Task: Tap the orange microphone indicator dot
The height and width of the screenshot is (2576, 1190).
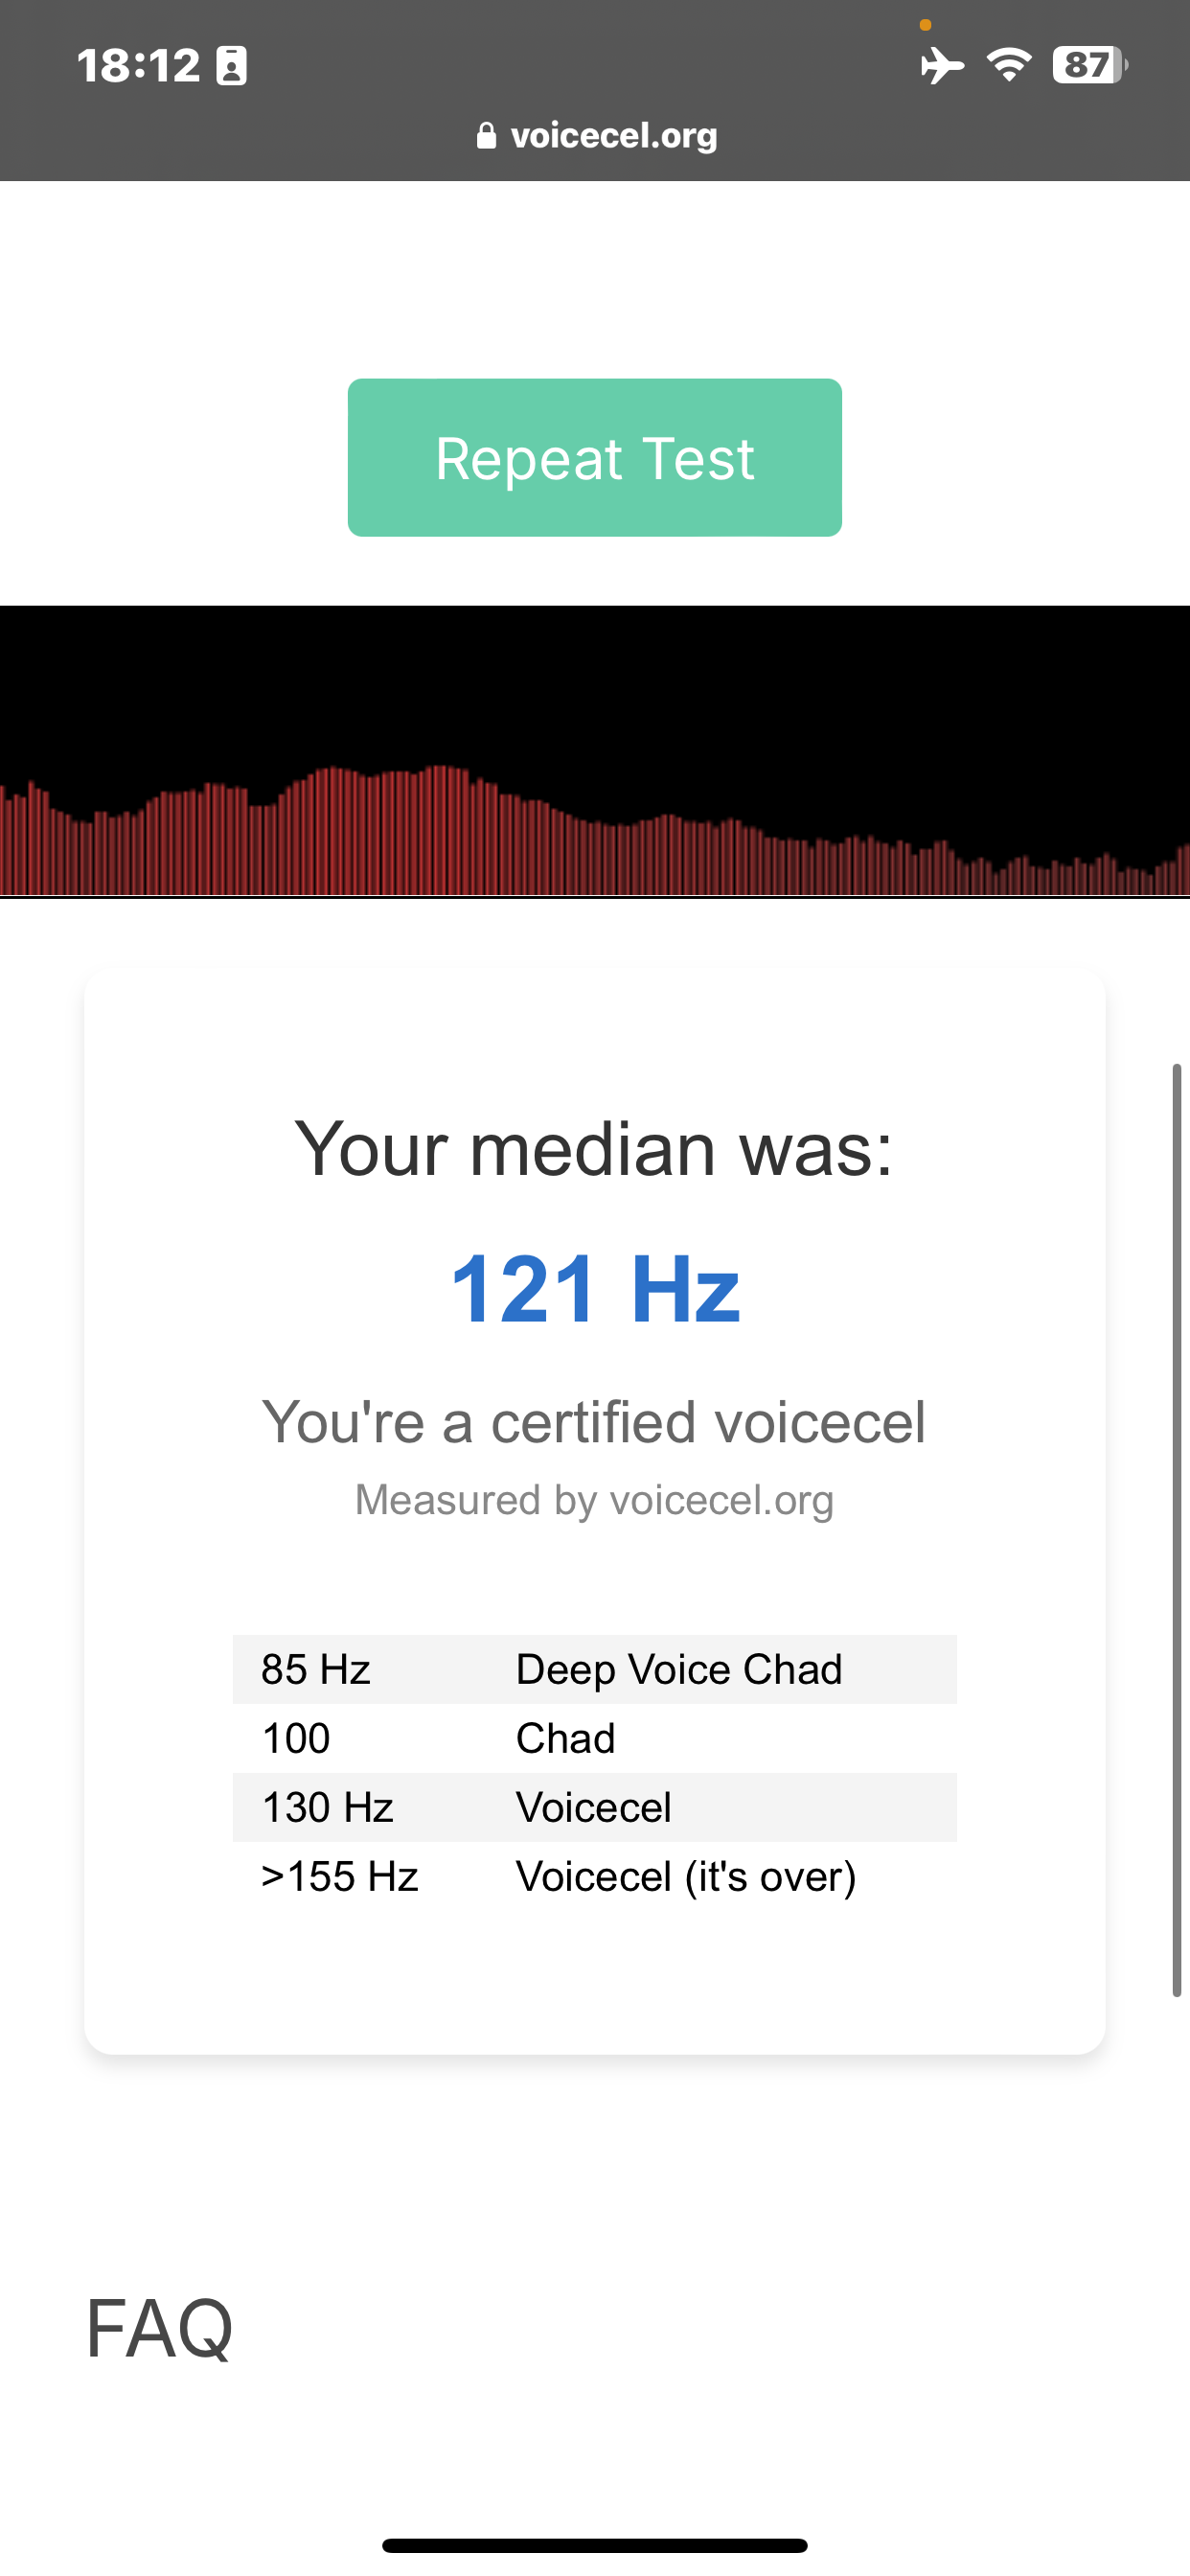Action: (925, 25)
